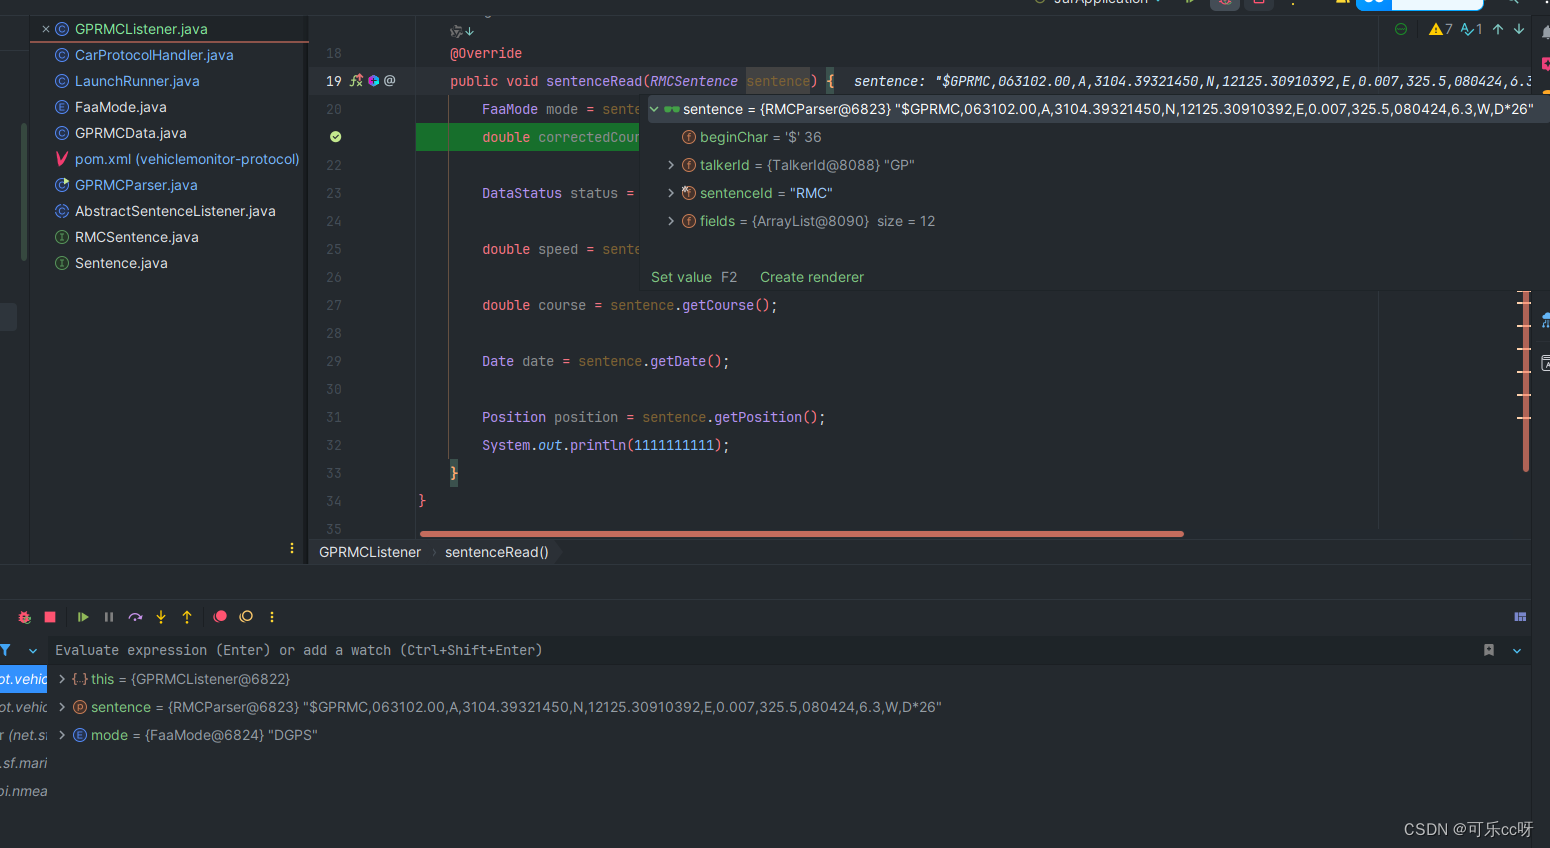Open more debugger actions menu

click(272, 617)
